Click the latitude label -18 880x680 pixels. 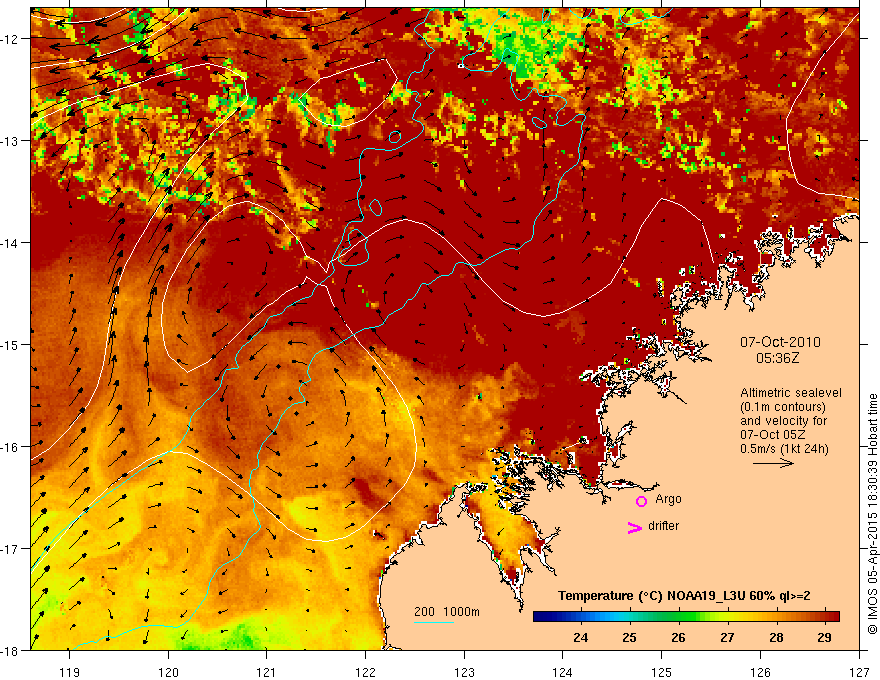click(x=11, y=650)
